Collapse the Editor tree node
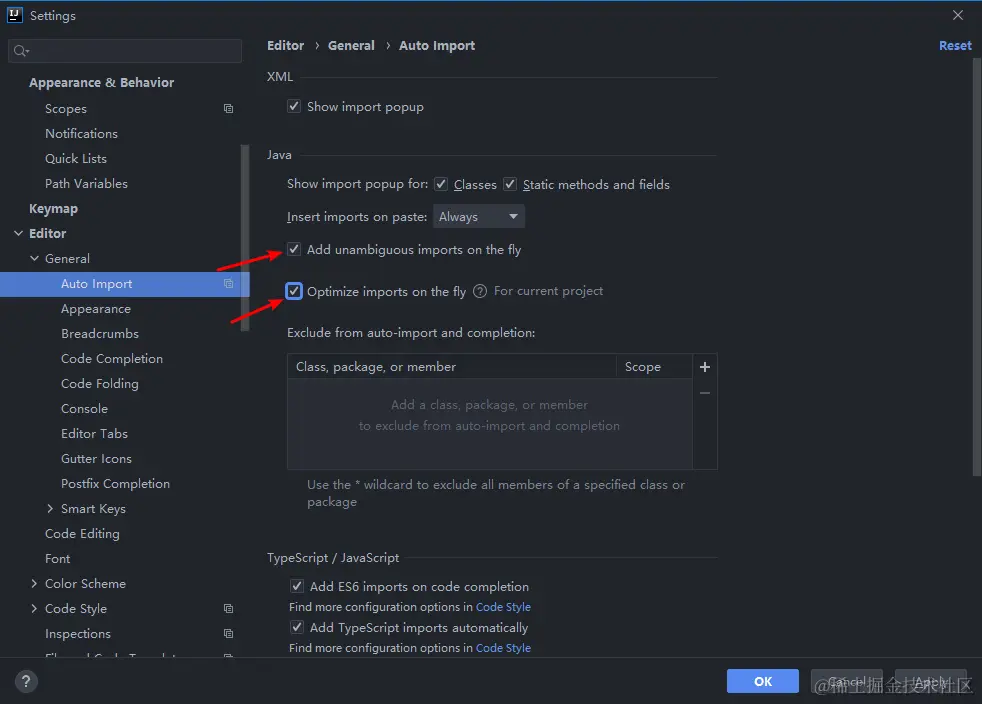Image resolution: width=982 pixels, height=704 pixels. click(x=18, y=234)
